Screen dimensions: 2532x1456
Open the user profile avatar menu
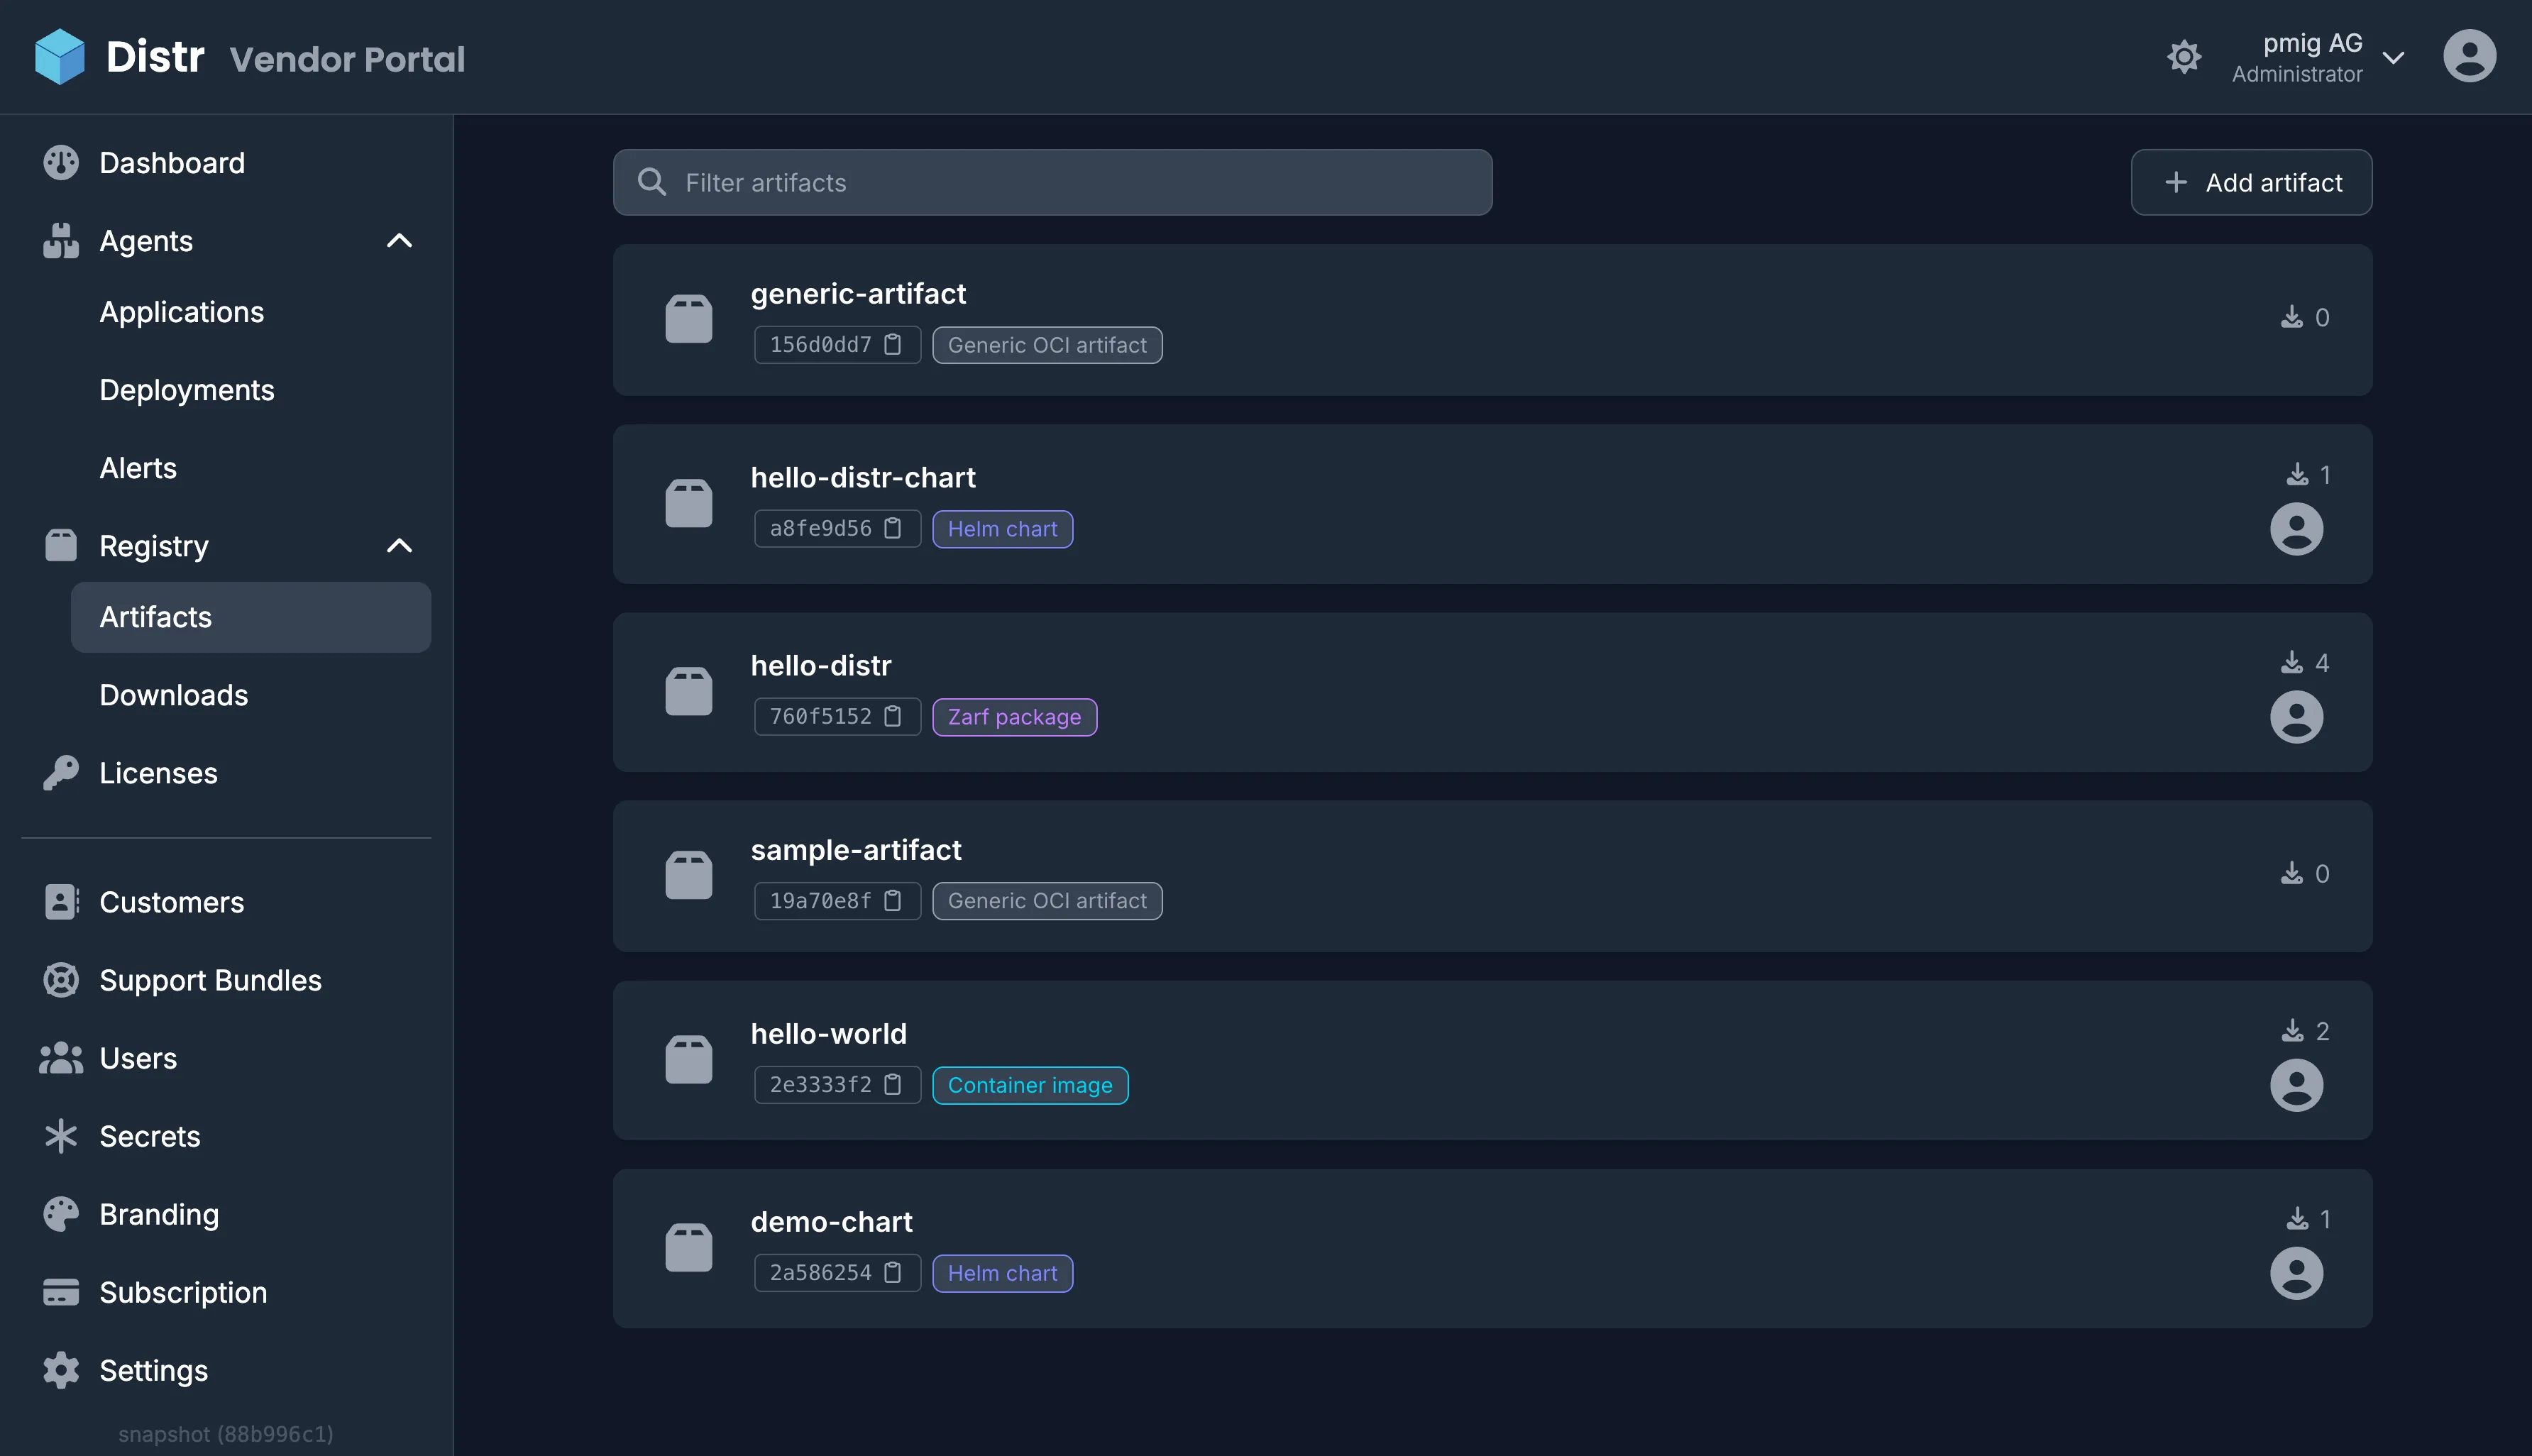(2469, 56)
